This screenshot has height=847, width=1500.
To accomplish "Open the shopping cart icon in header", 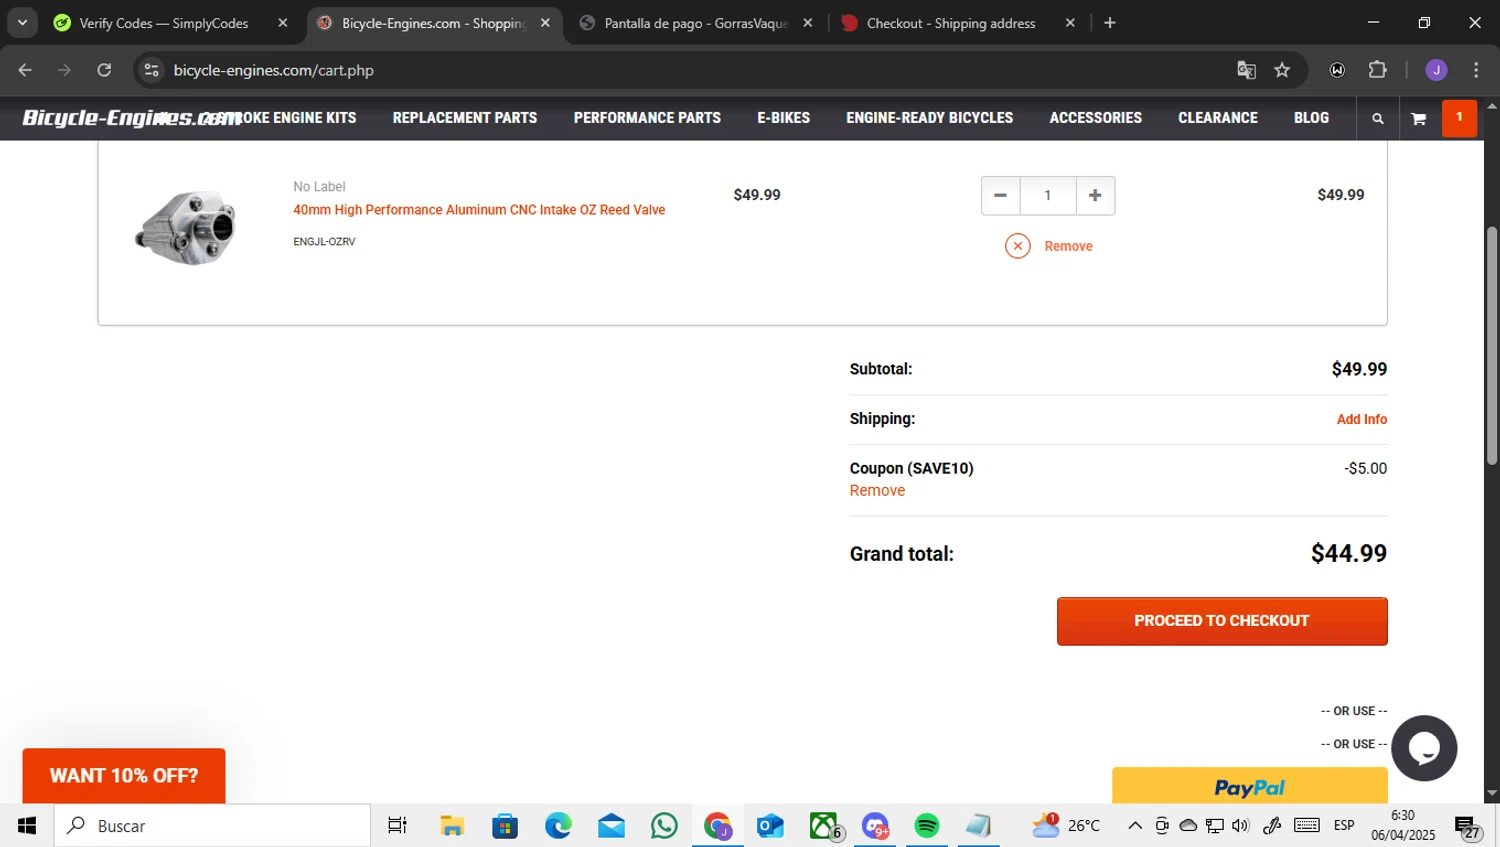I will [1418, 118].
